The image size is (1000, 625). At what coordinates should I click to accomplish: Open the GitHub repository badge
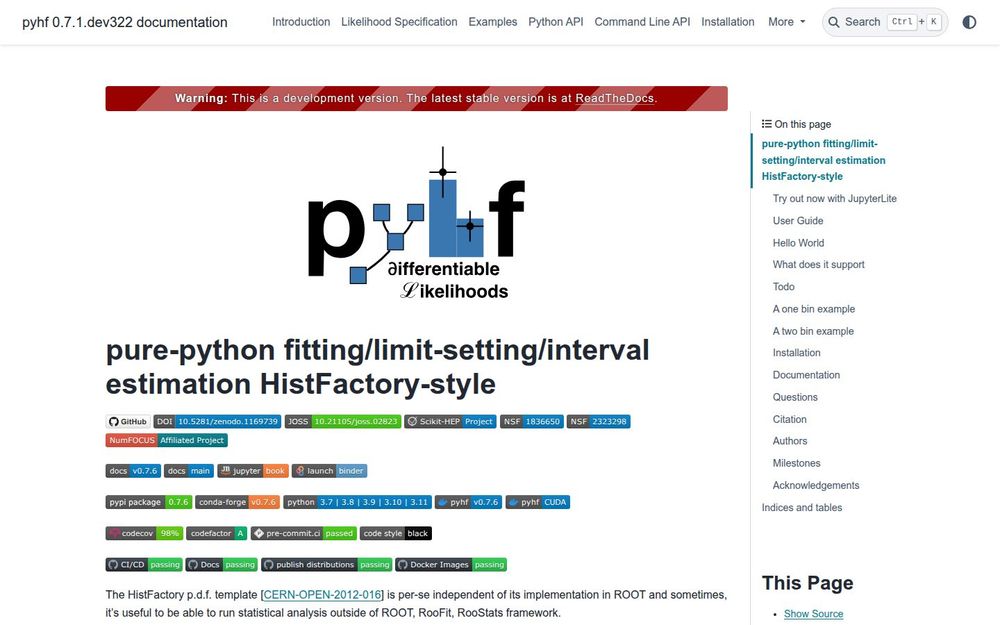[x=127, y=421]
